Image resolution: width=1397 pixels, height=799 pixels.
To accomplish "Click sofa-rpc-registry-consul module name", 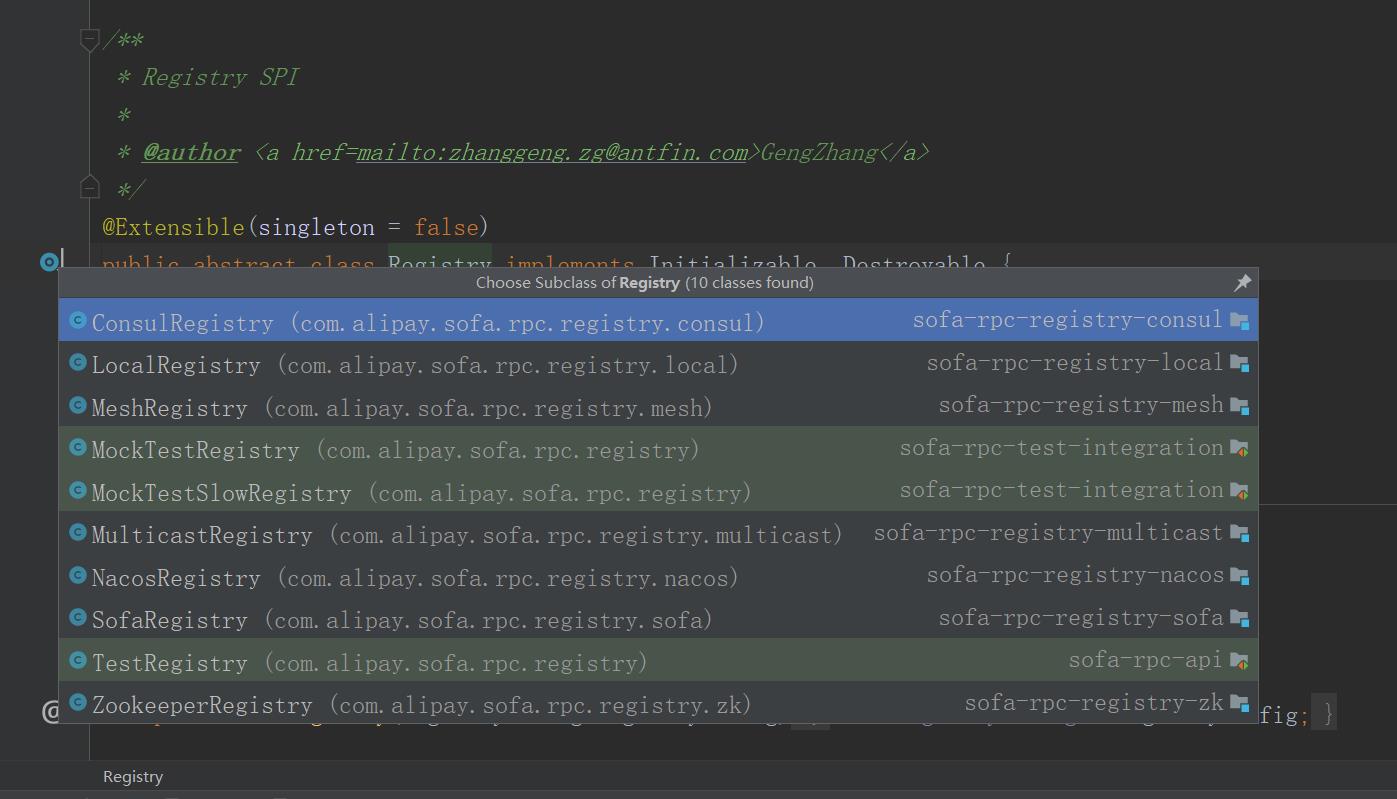I will pos(1067,320).
